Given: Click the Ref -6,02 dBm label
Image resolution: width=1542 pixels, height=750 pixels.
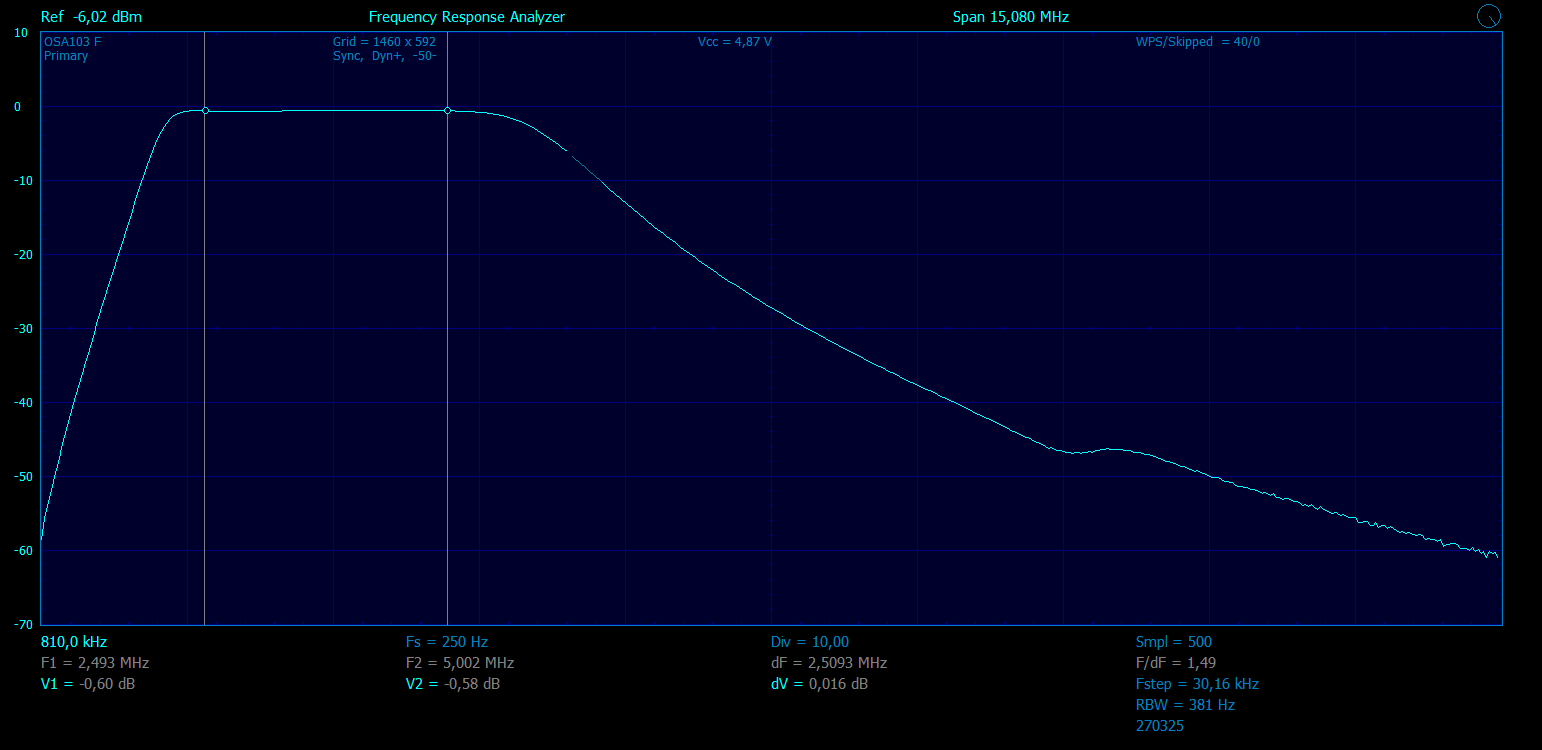Looking at the screenshot, I should 91,17.
